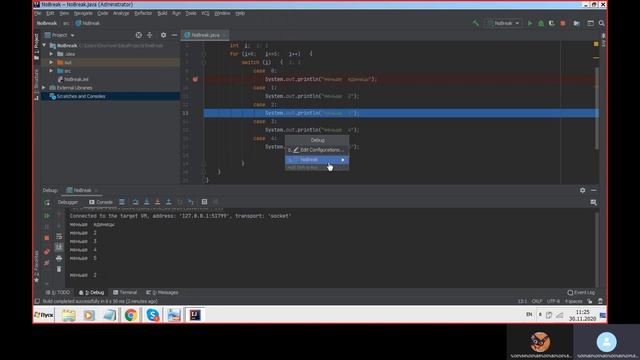Switch to the NoBreak.java editor tab
The image size is (640, 360).
click(x=204, y=35)
